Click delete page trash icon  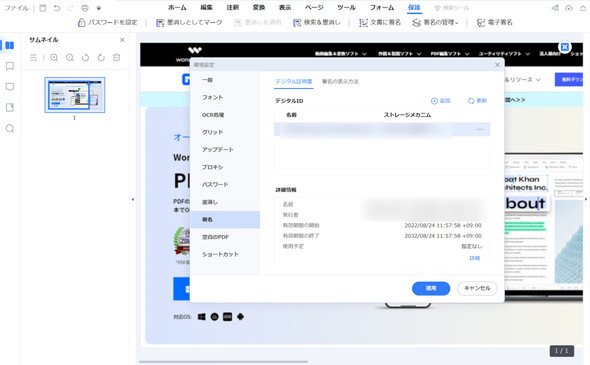(x=117, y=58)
